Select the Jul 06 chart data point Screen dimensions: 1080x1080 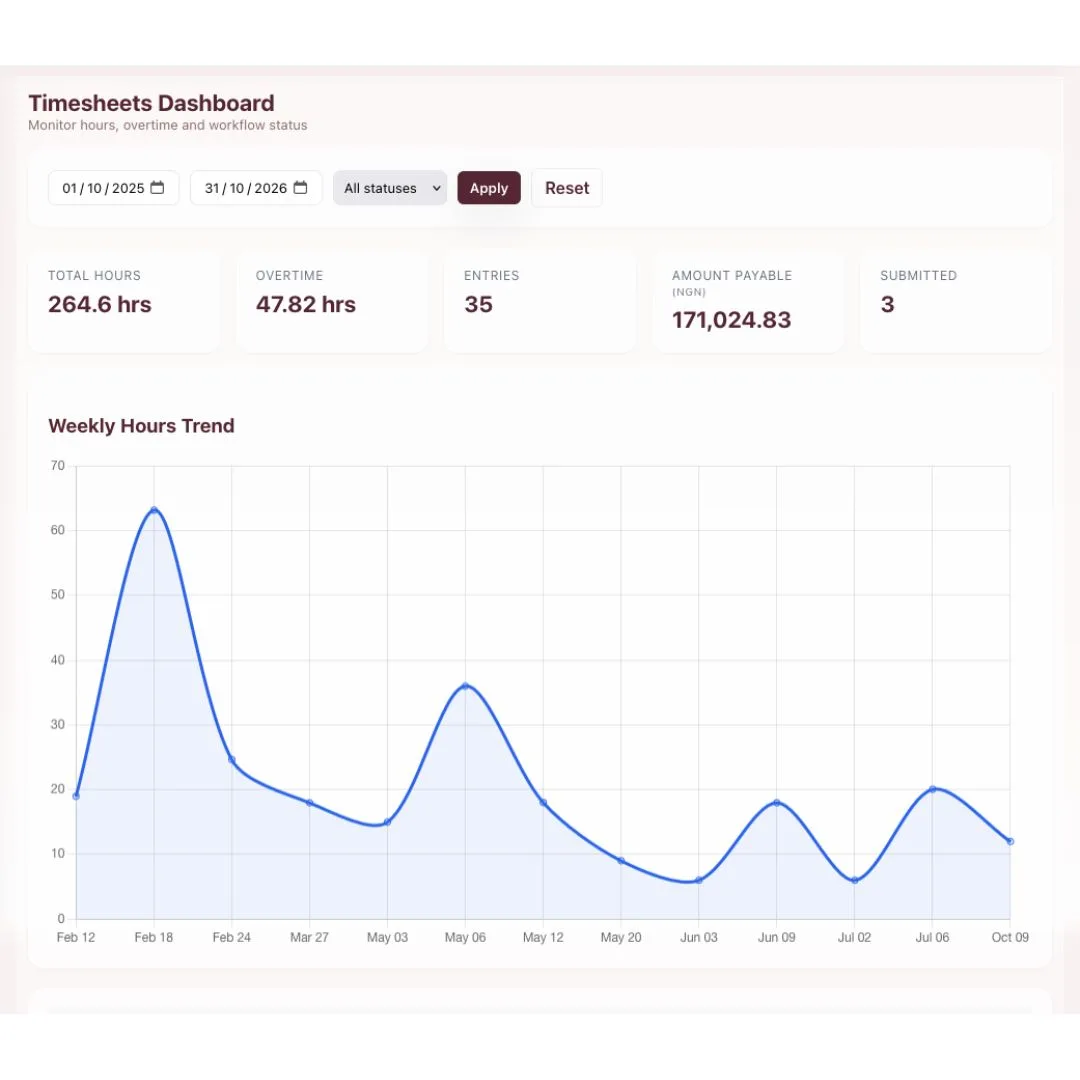(933, 789)
